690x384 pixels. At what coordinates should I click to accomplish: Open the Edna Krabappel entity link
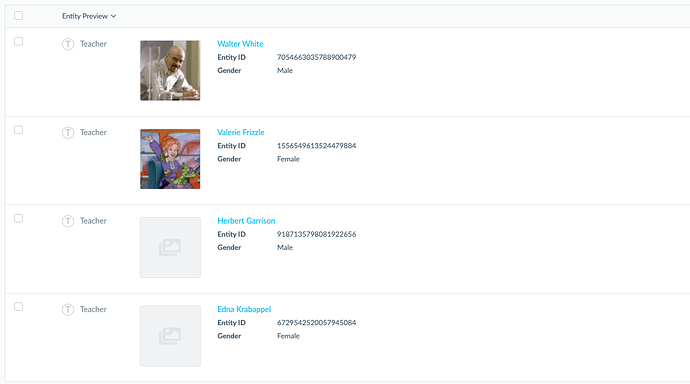pyautogui.click(x=244, y=309)
